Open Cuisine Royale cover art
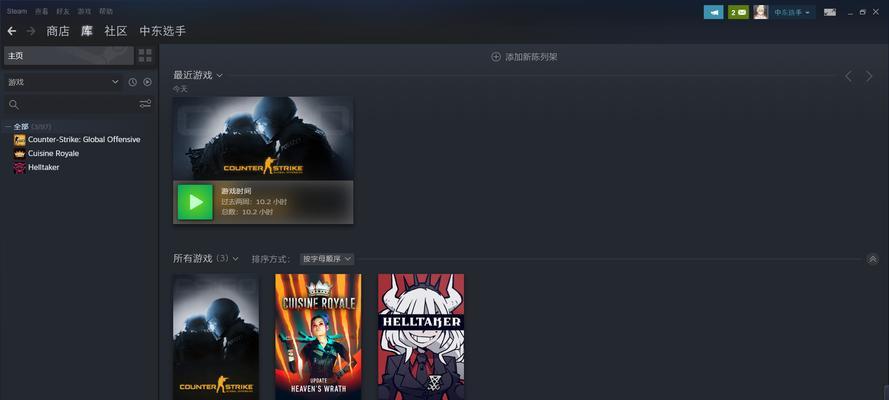Screen dimensions: 889x400 319,337
